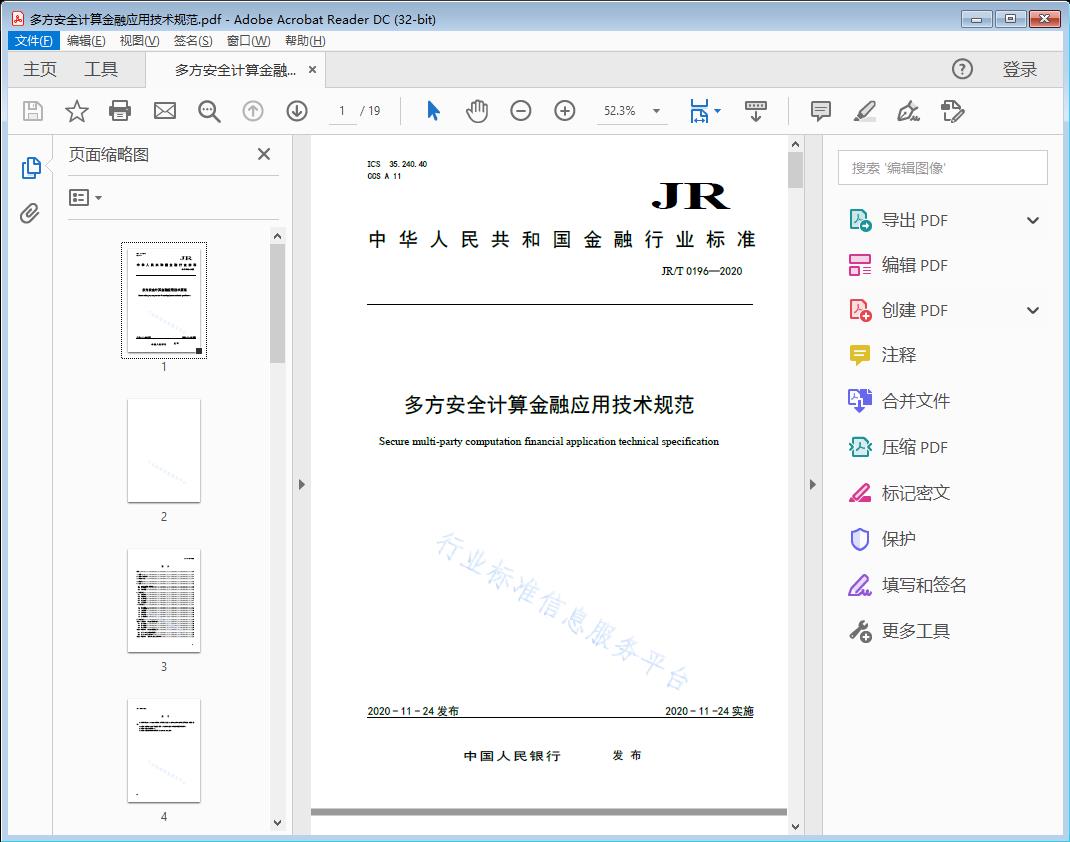
Task: Click the magnifier zoom-out search icon
Action: click(x=209, y=111)
